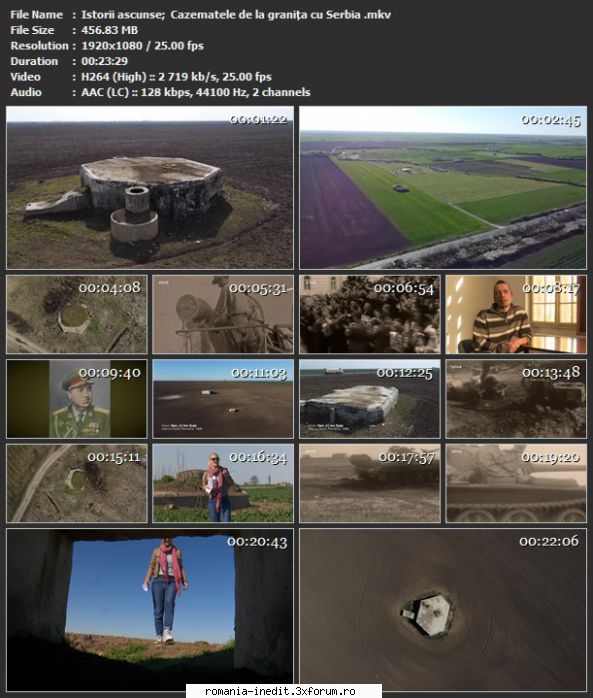The width and height of the screenshot is (593, 698).
Task: Click the 'Resolution' label
Action: 40,46
